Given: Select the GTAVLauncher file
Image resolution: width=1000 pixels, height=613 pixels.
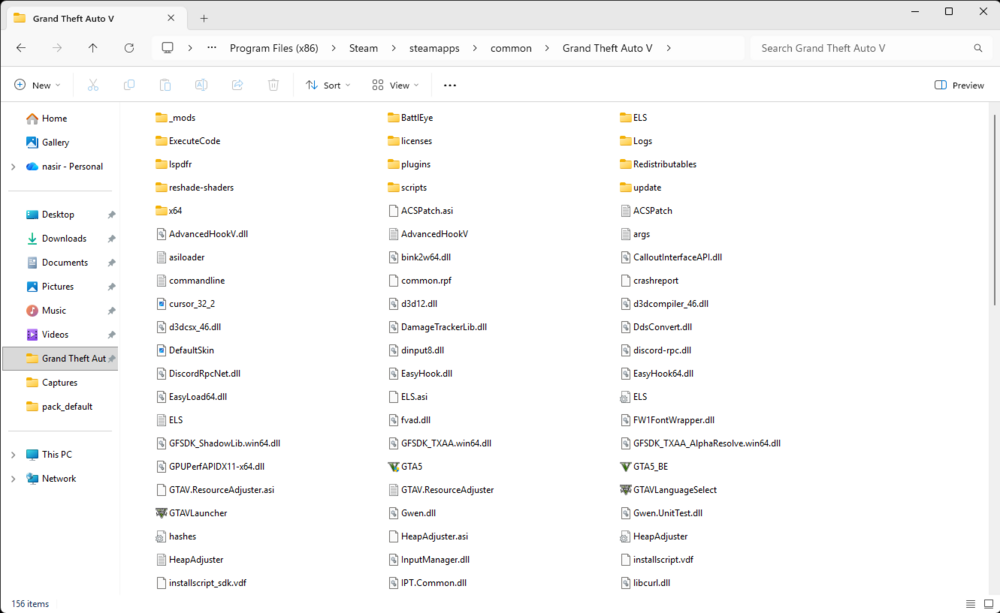Looking at the screenshot, I should coord(191,513).
